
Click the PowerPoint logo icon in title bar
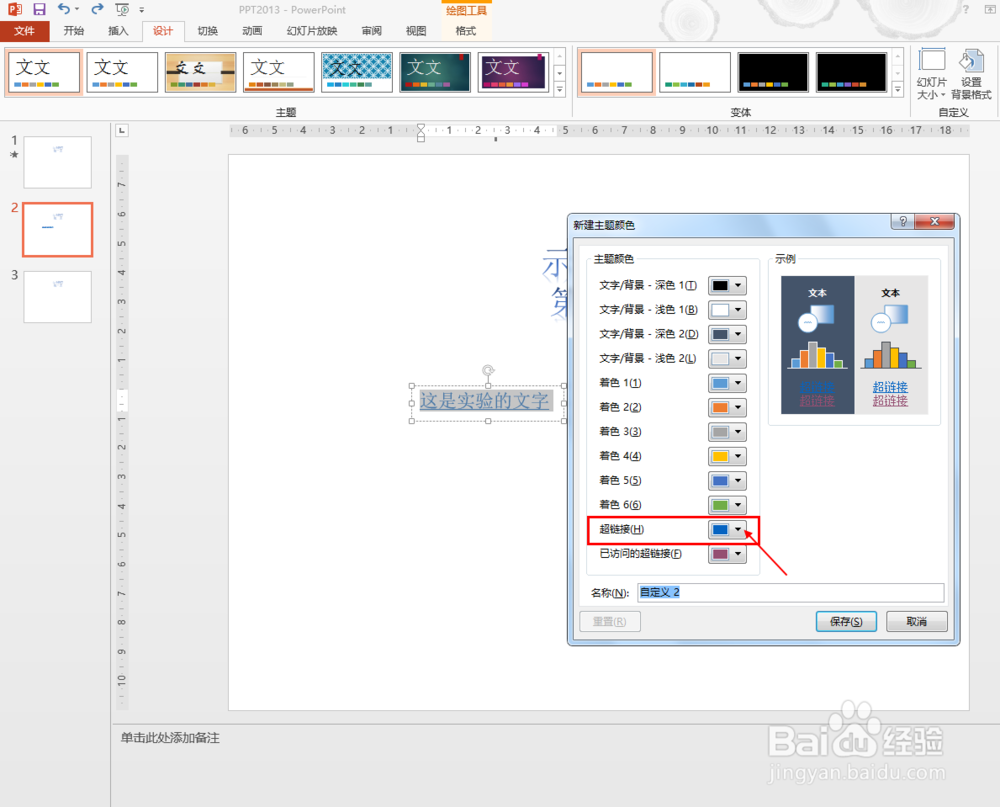tap(13, 9)
